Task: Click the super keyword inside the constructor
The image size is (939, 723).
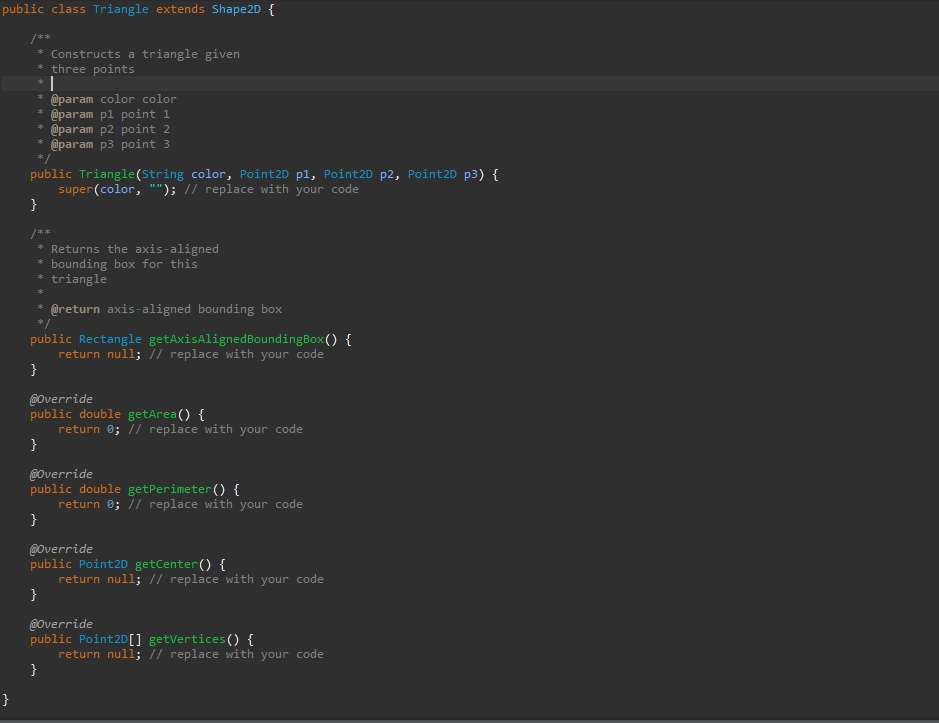Action: 76,189
